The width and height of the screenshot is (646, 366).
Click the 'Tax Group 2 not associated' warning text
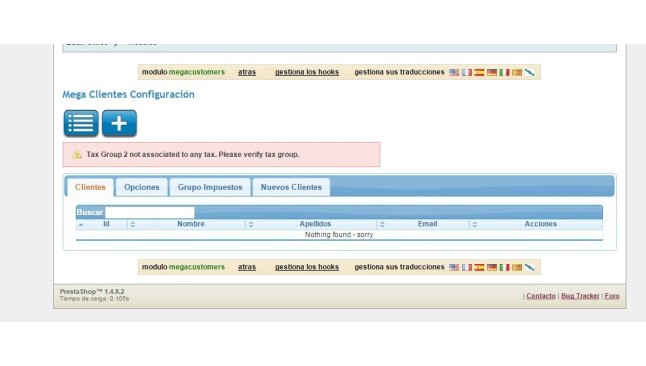193,155
